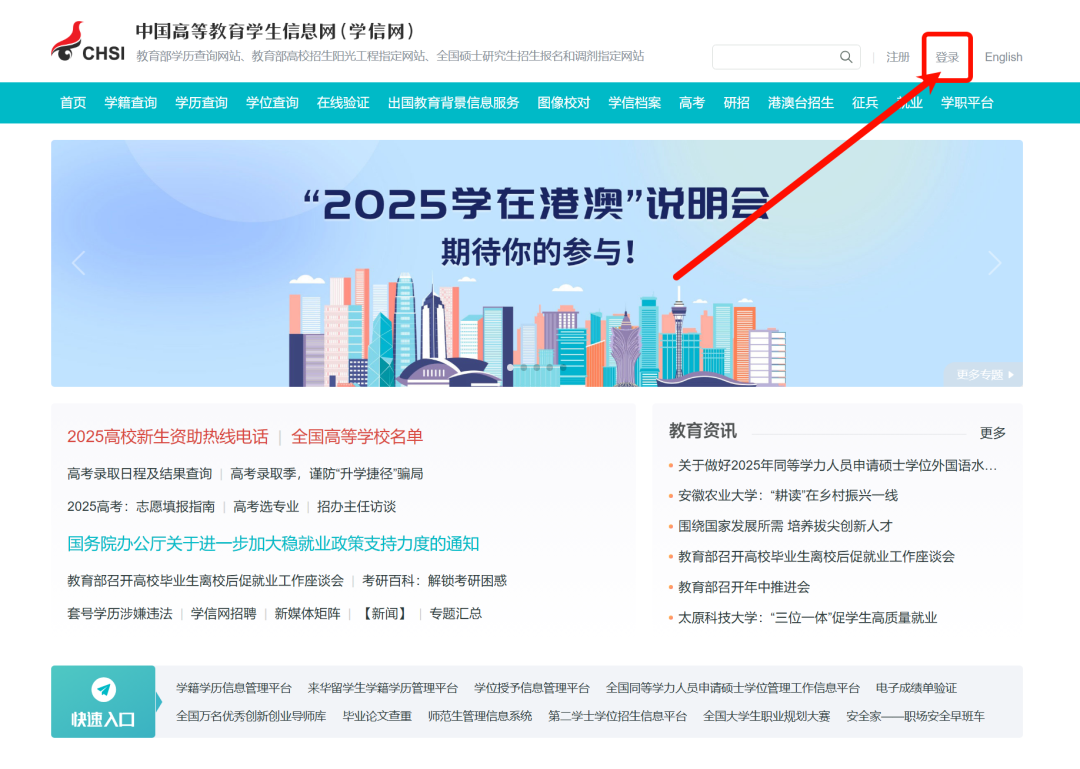Open news about 同等学力人员申请硕士学位外国语
Screen dimensions: 1080x769
837,466
